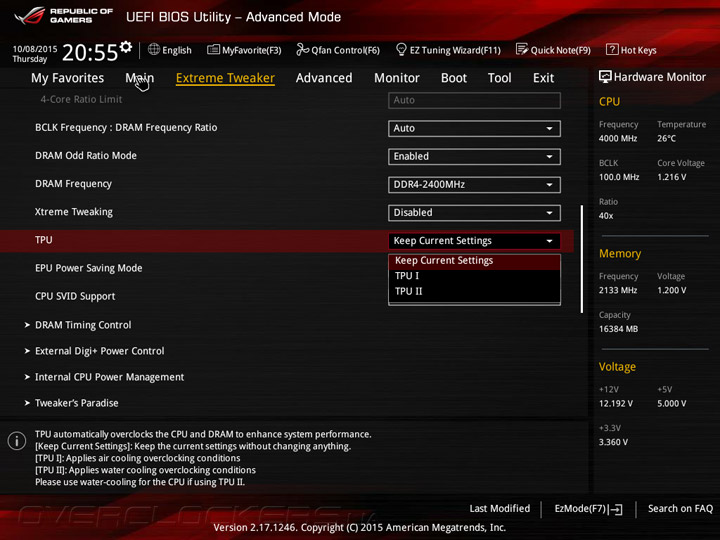Click the memory capacity value 16384 MB
This screenshot has width=720, height=540.
pyautogui.click(x=618, y=329)
